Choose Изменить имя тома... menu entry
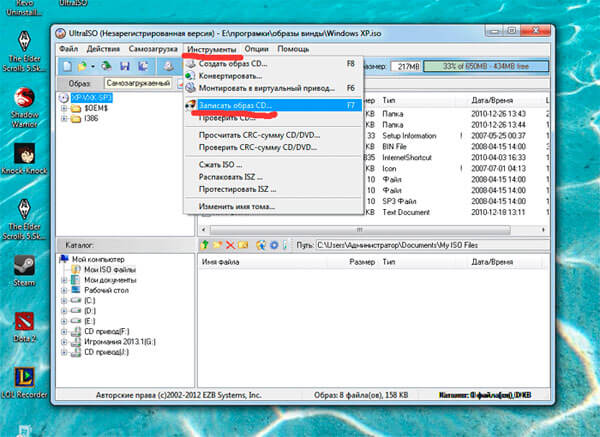Viewport: 600px width, 437px height. [x=272, y=207]
